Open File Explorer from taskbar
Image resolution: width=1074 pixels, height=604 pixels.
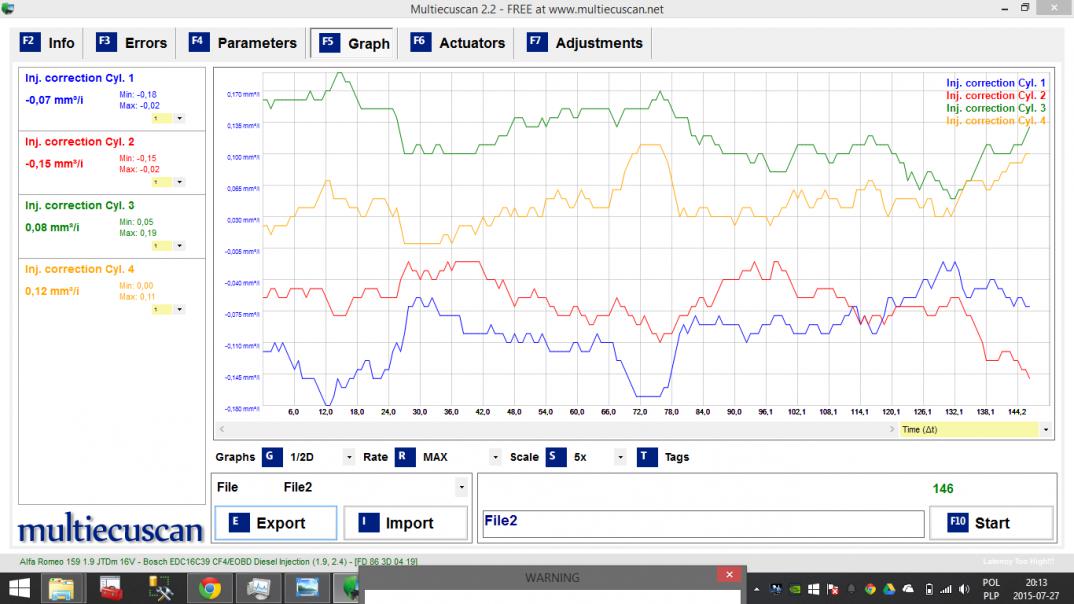[x=61, y=589]
